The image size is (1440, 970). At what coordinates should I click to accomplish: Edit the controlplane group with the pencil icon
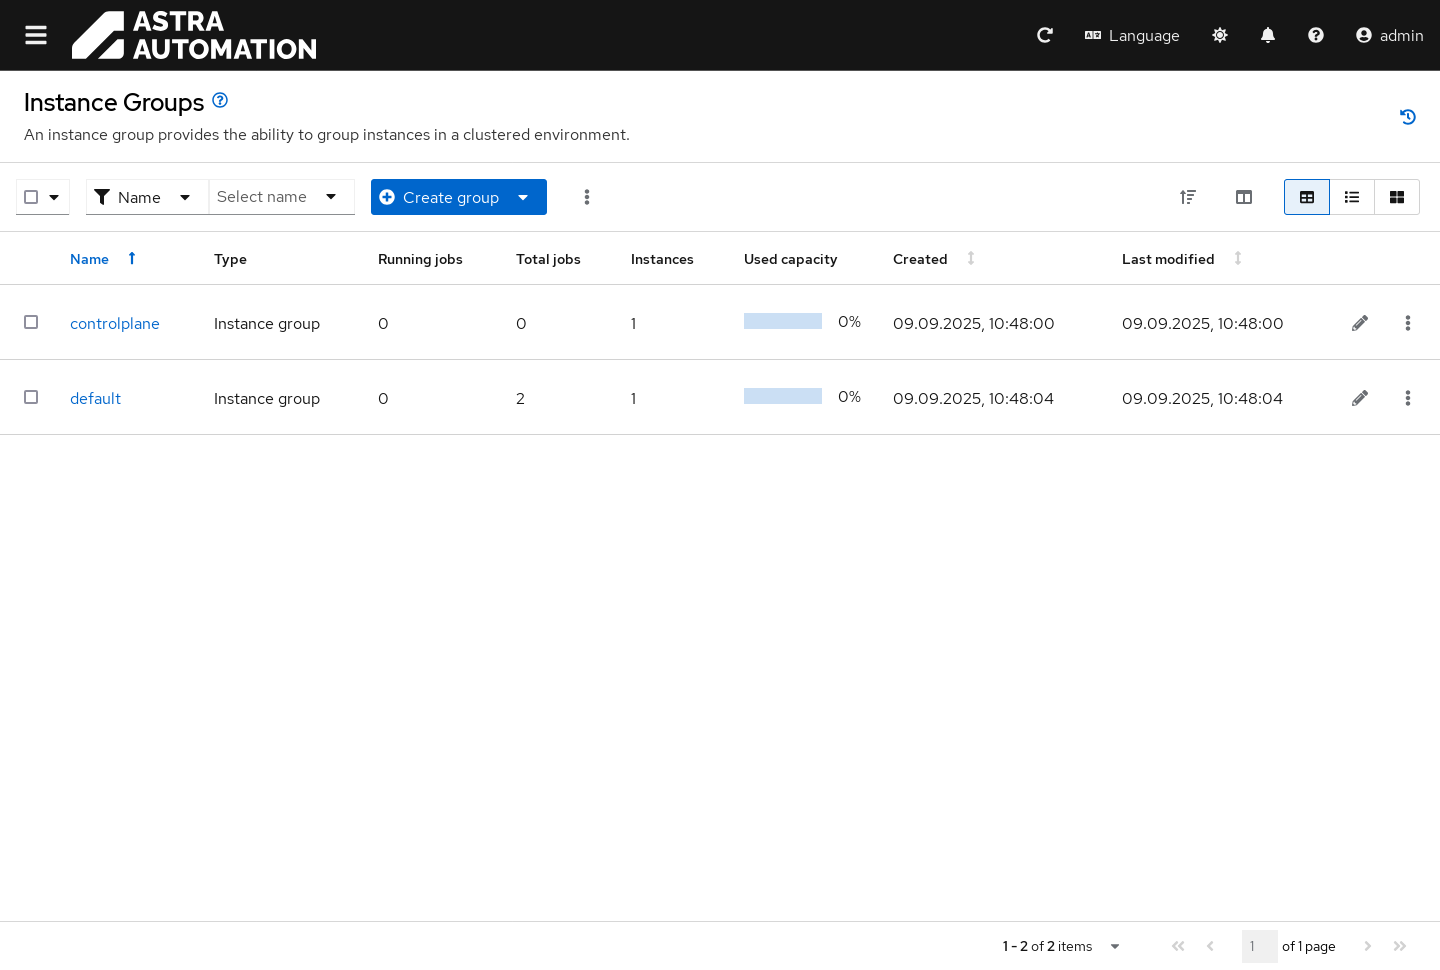pyautogui.click(x=1360, y=323)
